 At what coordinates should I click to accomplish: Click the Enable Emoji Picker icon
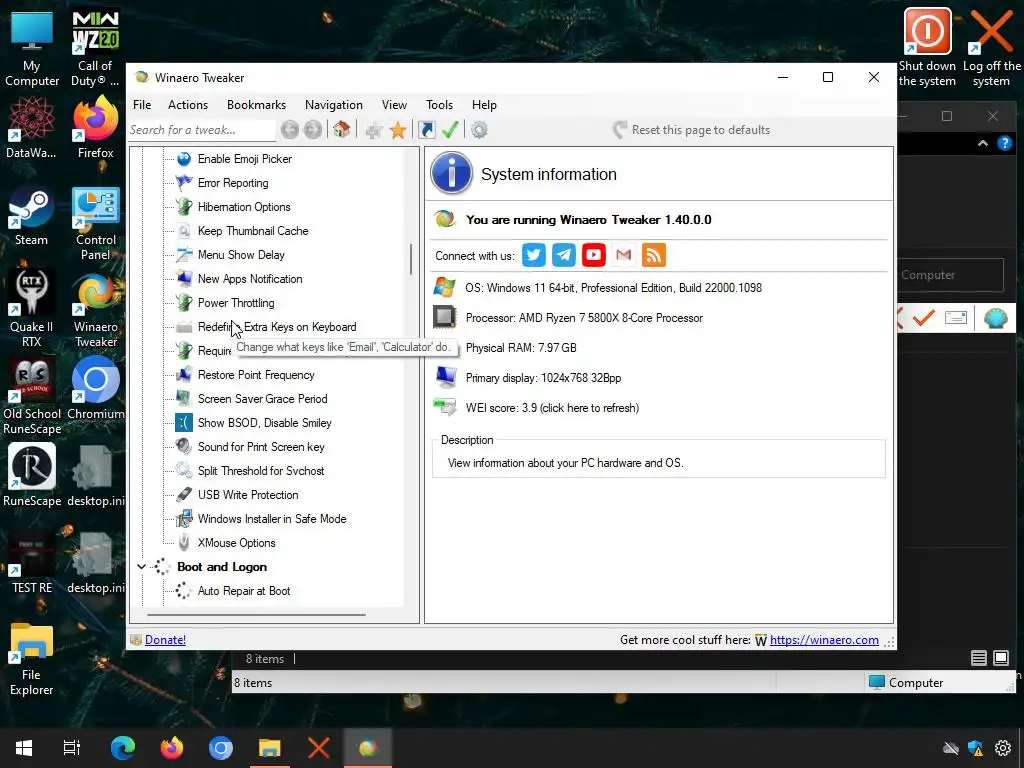(x=184, y=159)
